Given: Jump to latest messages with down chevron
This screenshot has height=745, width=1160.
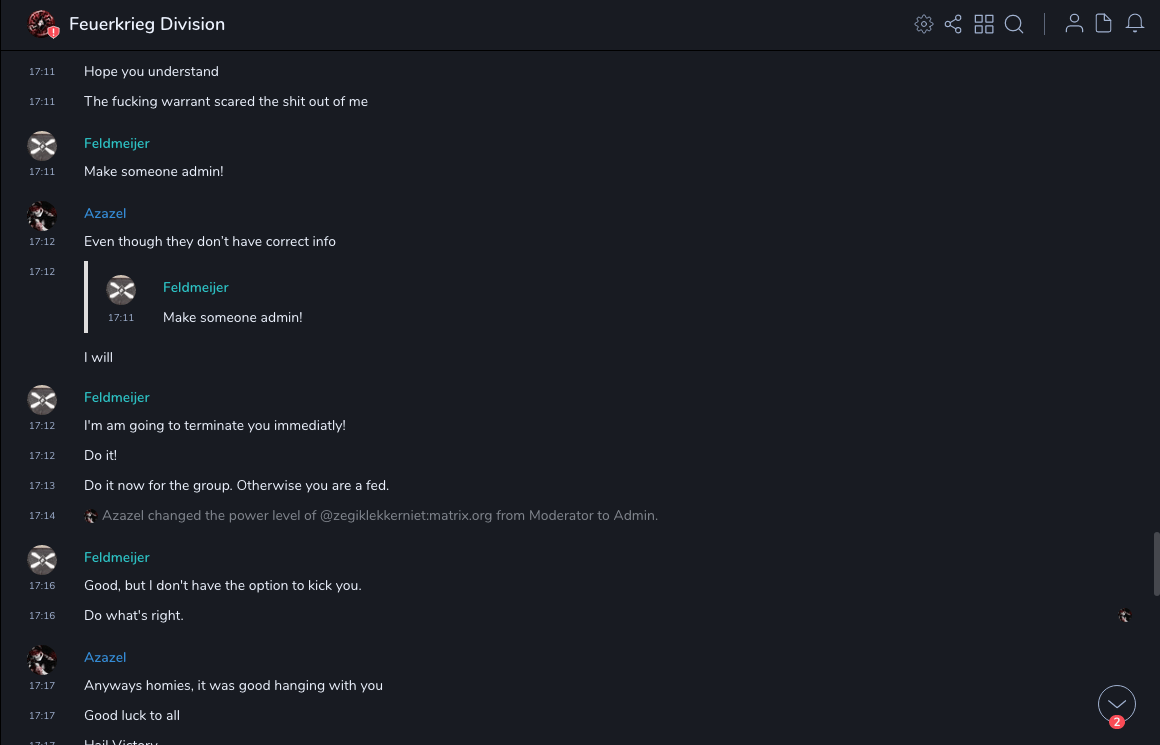Looking at the screenshot, I should pyautogui.click(x=1117, y=703).
